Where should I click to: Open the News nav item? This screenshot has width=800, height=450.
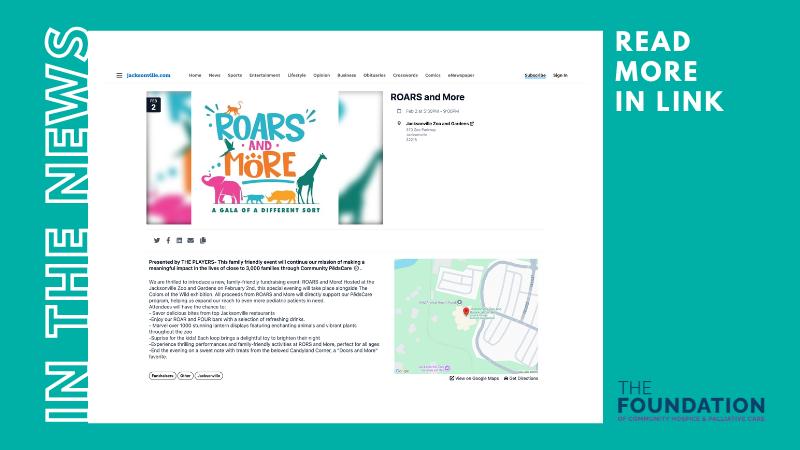tap(214, 76)
